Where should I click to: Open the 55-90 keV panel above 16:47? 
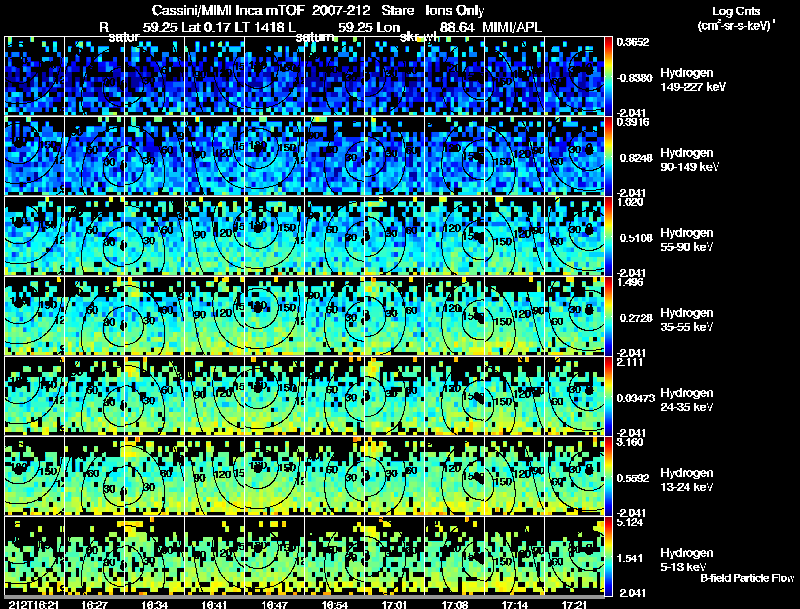[x=274, y=236]
